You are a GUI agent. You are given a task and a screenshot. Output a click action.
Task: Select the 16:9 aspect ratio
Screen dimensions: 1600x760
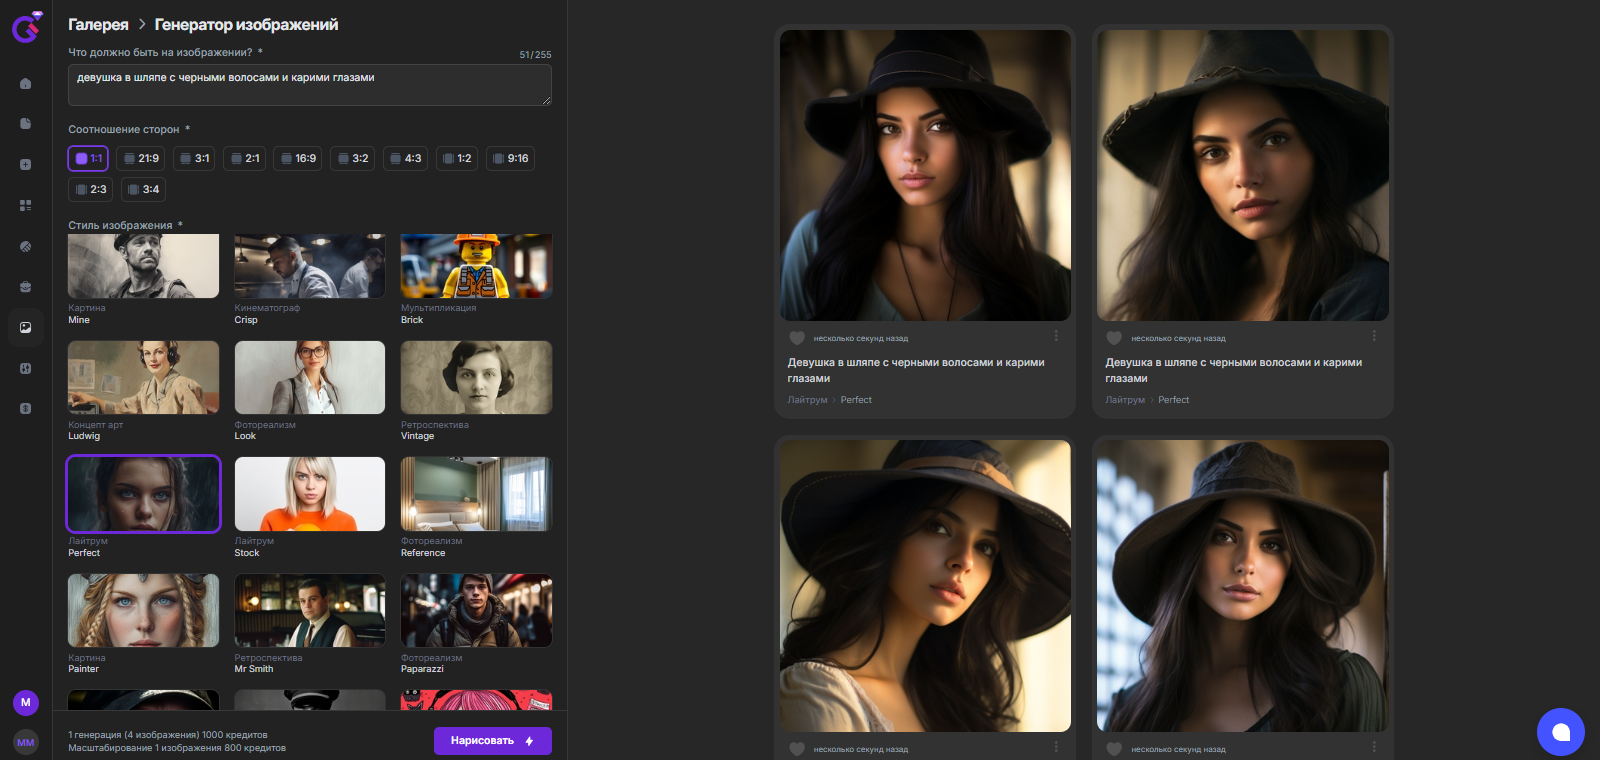298,158
